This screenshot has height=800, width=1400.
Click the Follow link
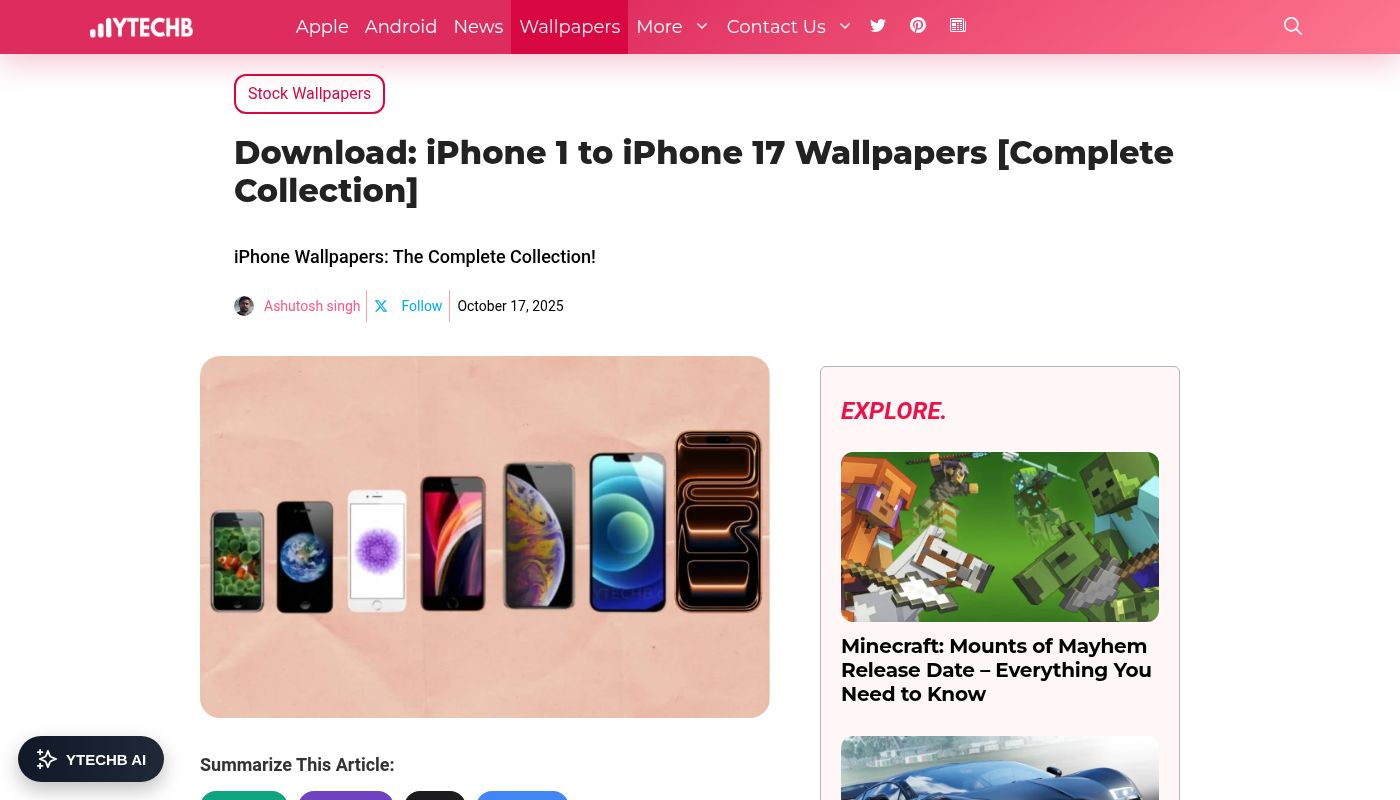(421, 306)
